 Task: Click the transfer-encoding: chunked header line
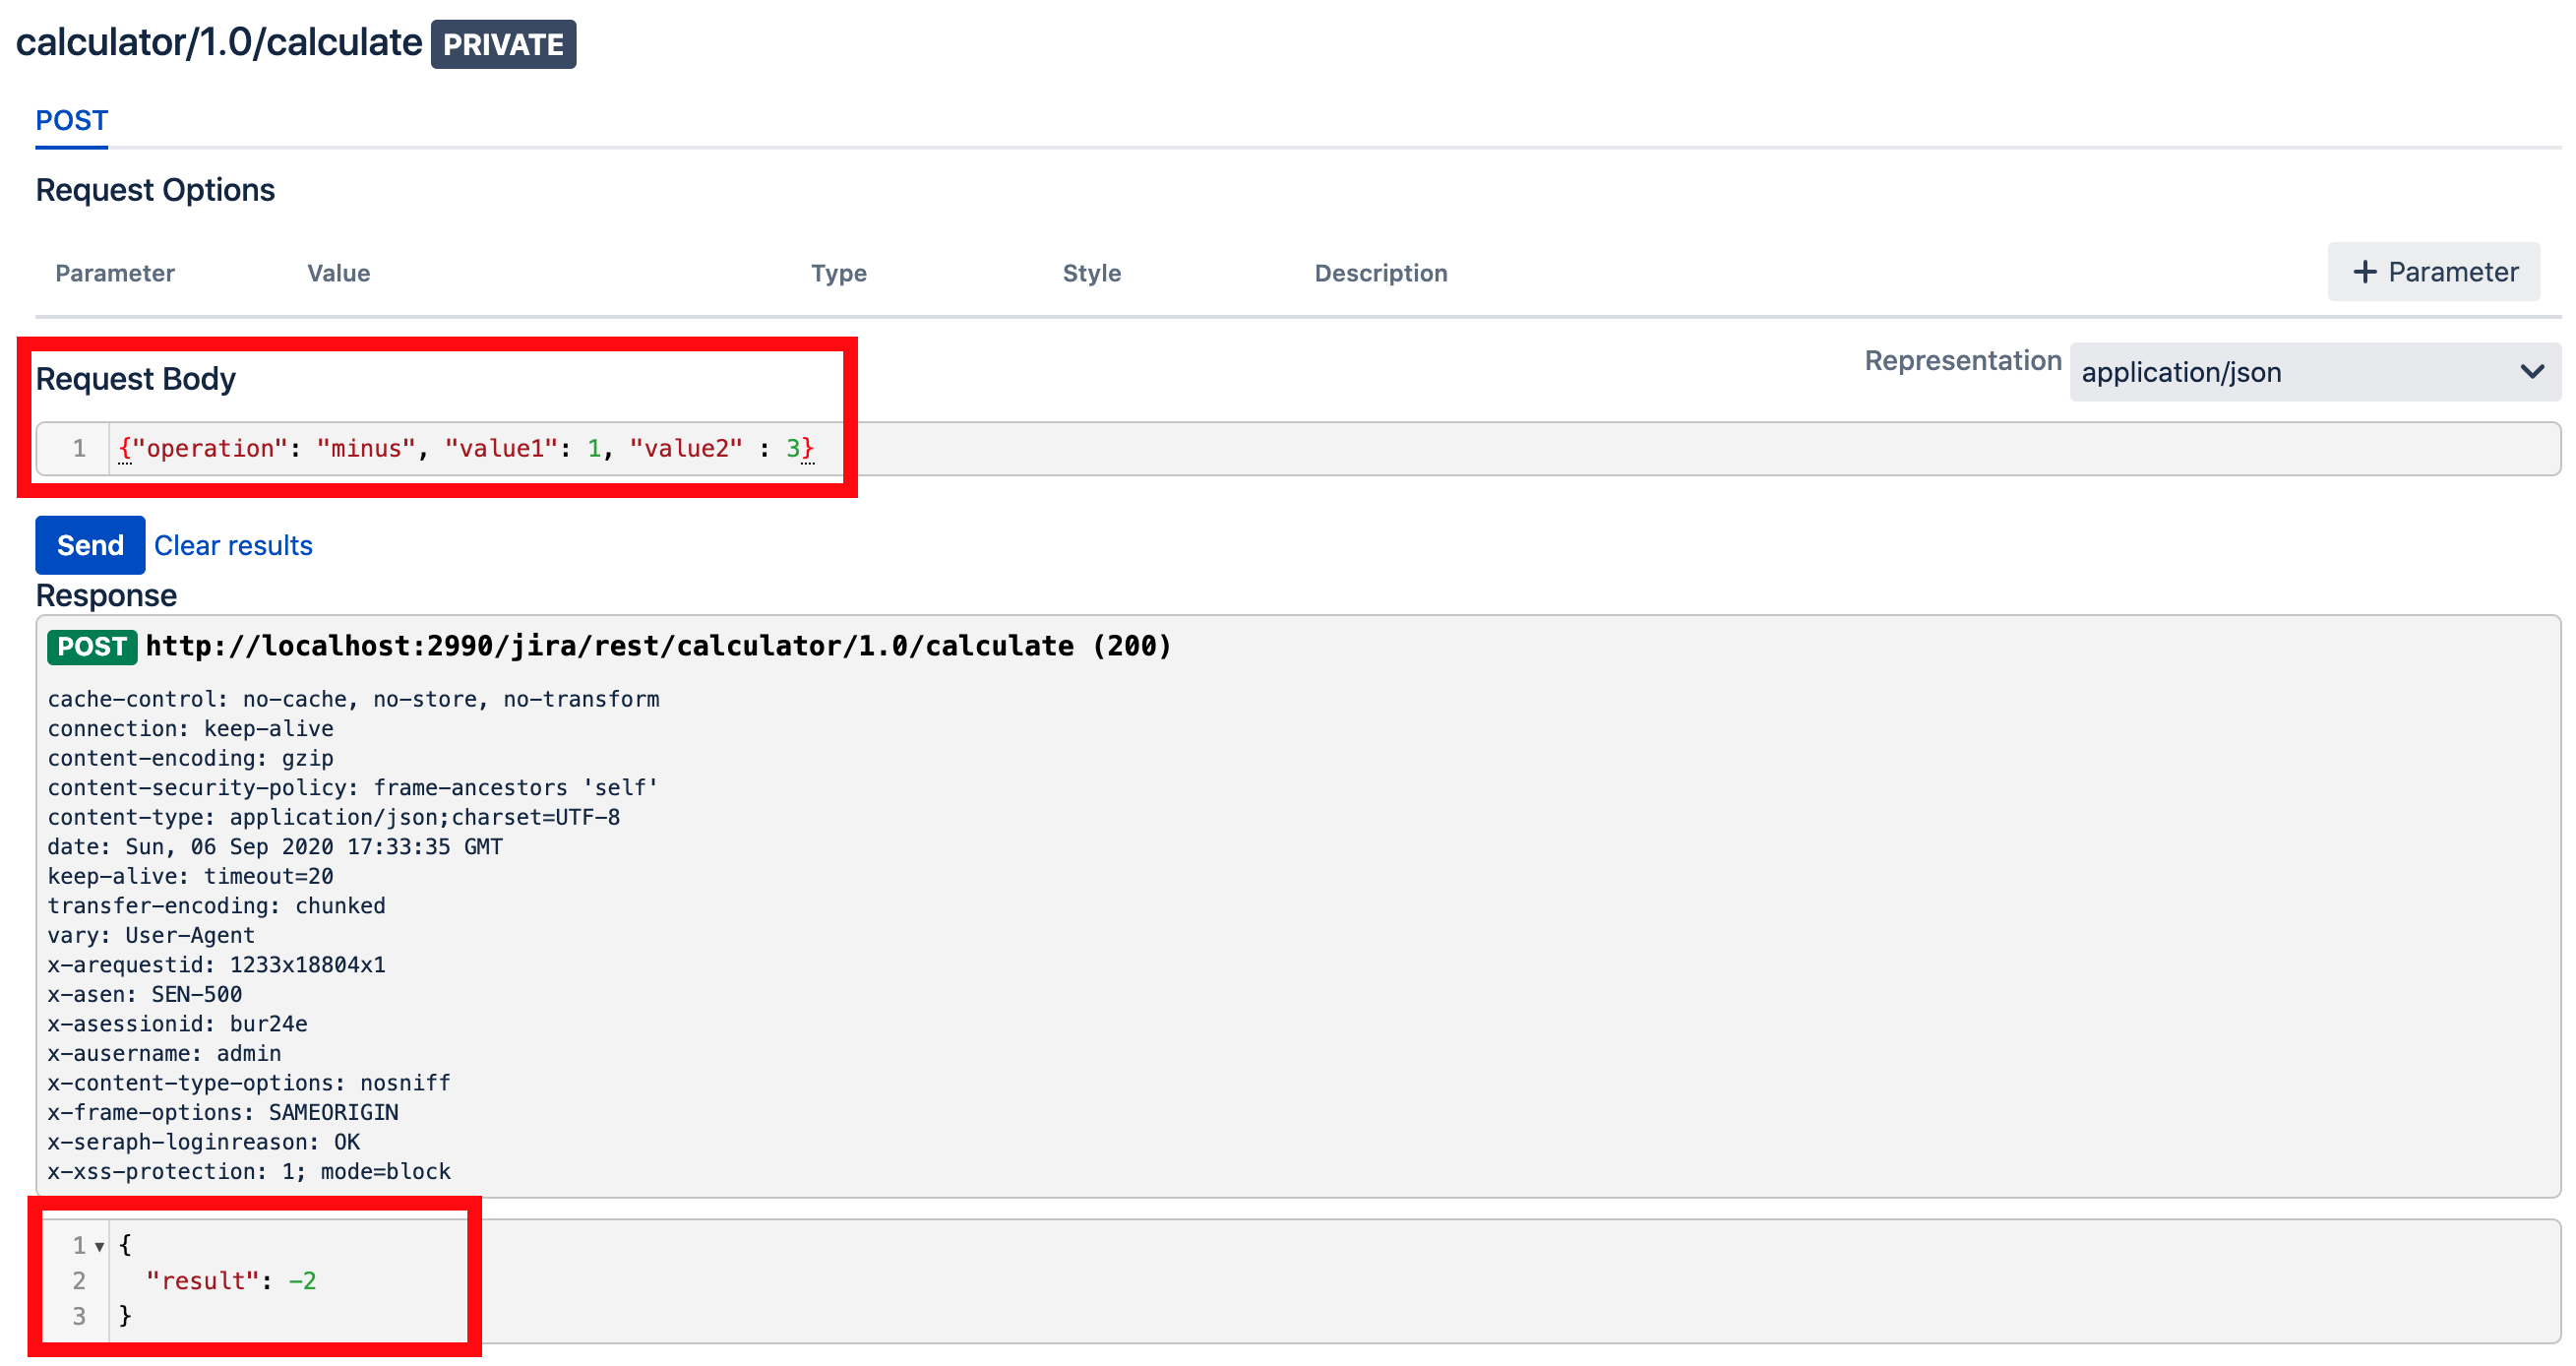point(216,906)
